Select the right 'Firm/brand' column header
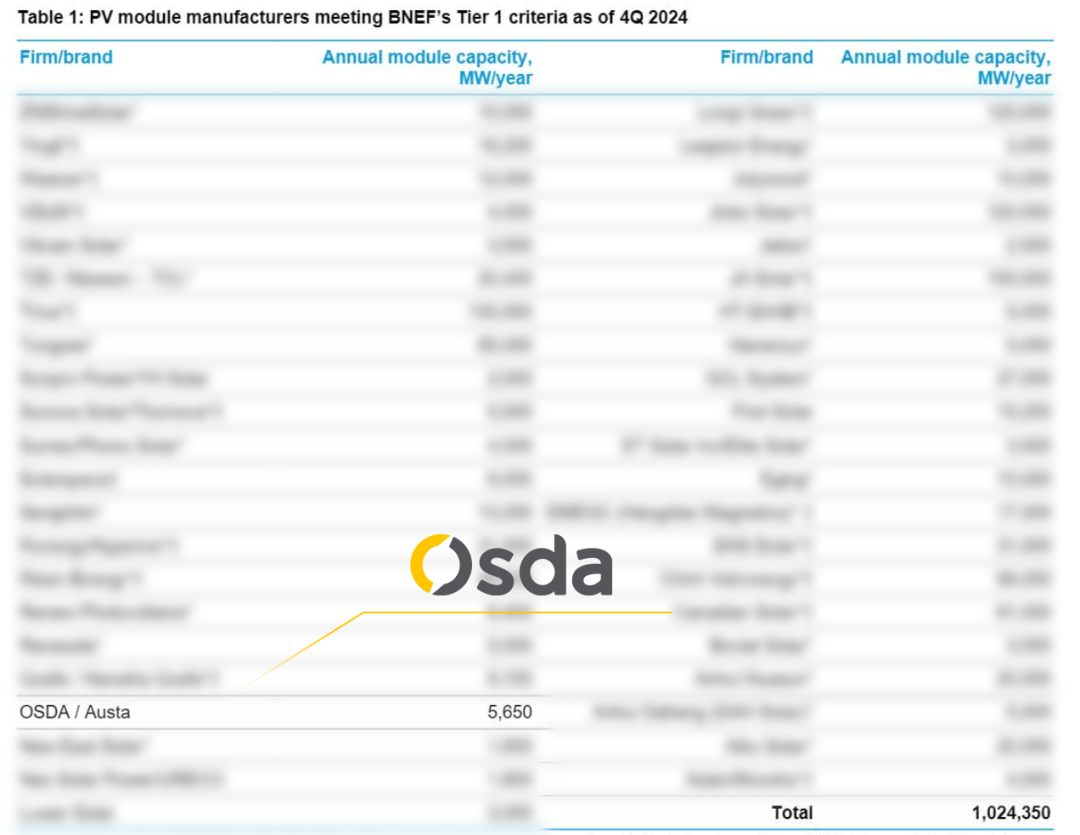 [767, 57]
